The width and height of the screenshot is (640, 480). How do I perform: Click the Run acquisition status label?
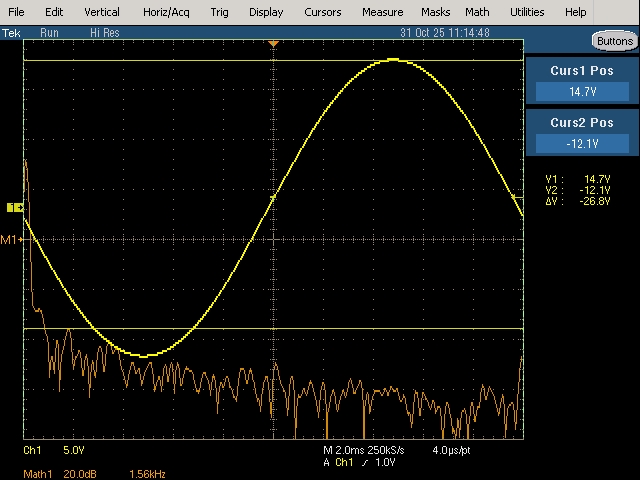click(49, 33)
